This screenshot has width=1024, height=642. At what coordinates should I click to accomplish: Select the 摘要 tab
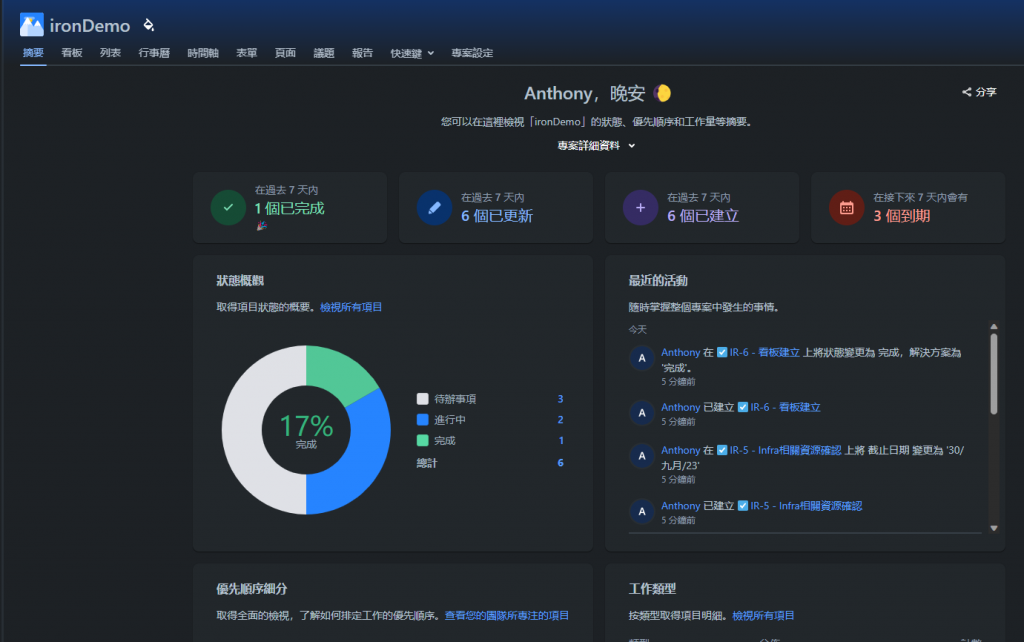(33, 52)
